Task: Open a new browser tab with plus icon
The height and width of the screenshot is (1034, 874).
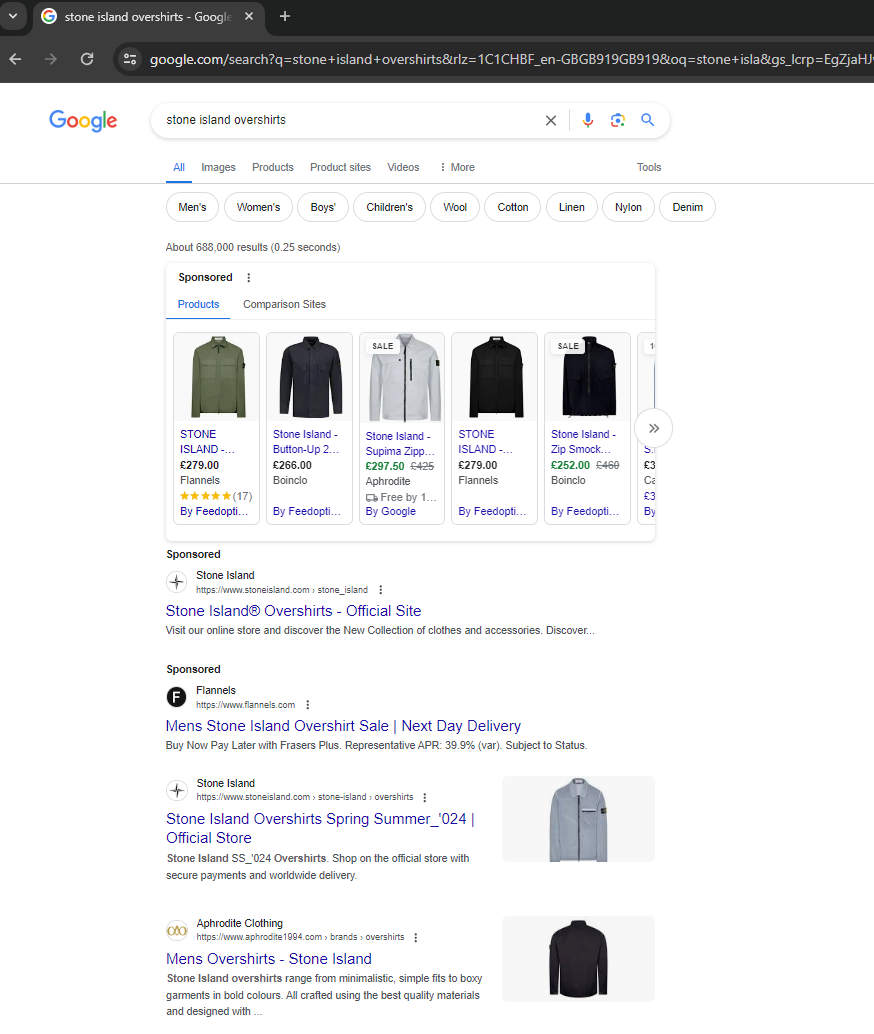Action: (x=285, y=16)
